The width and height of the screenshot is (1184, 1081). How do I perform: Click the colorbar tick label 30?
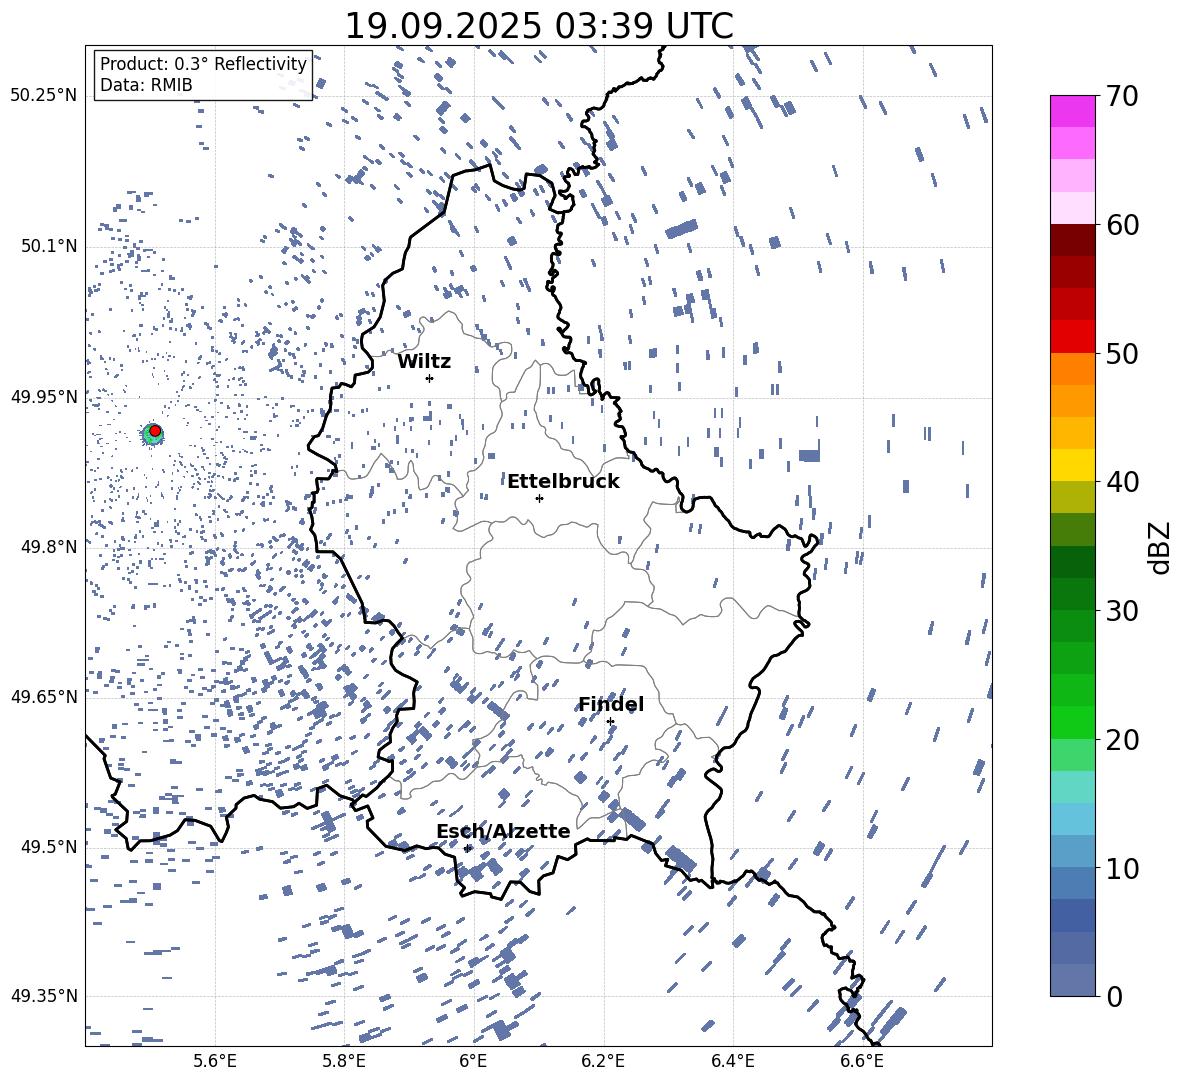click(1123, 610)
